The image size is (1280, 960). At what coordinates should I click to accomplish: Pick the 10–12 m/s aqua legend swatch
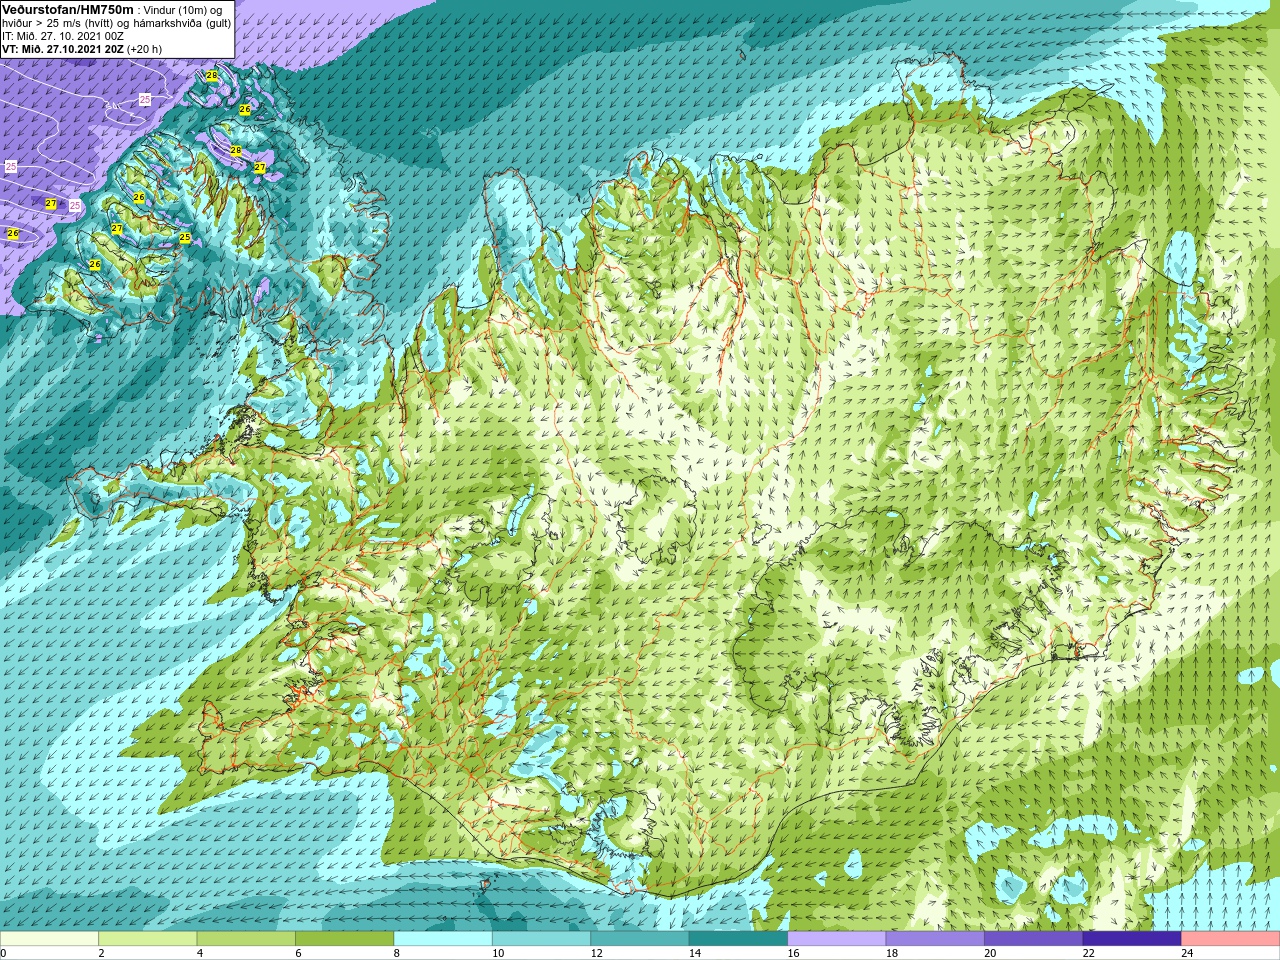(x=541, y=939)
